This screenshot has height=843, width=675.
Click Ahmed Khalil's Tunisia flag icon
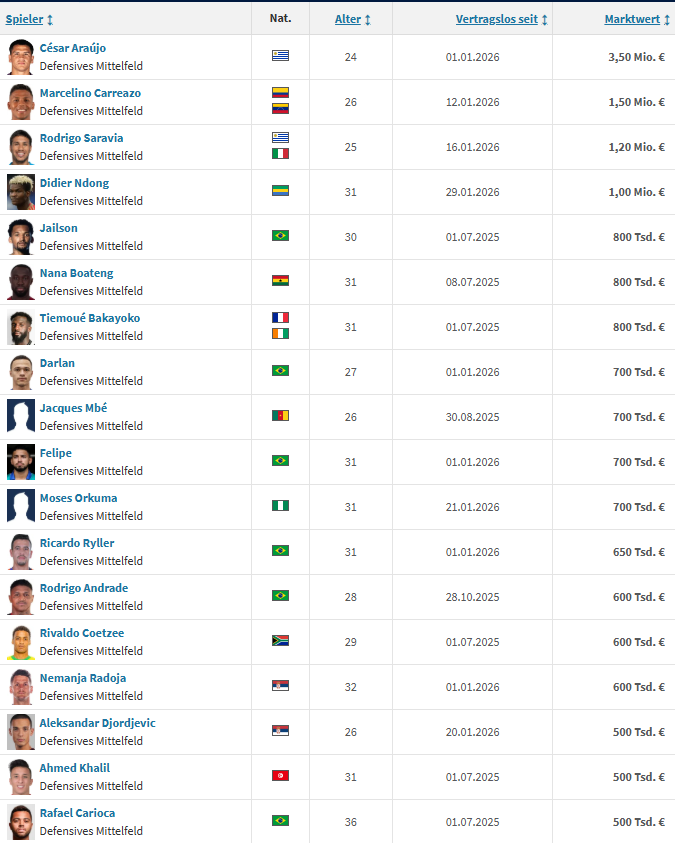pyautogui.click(x=280, y=776)
